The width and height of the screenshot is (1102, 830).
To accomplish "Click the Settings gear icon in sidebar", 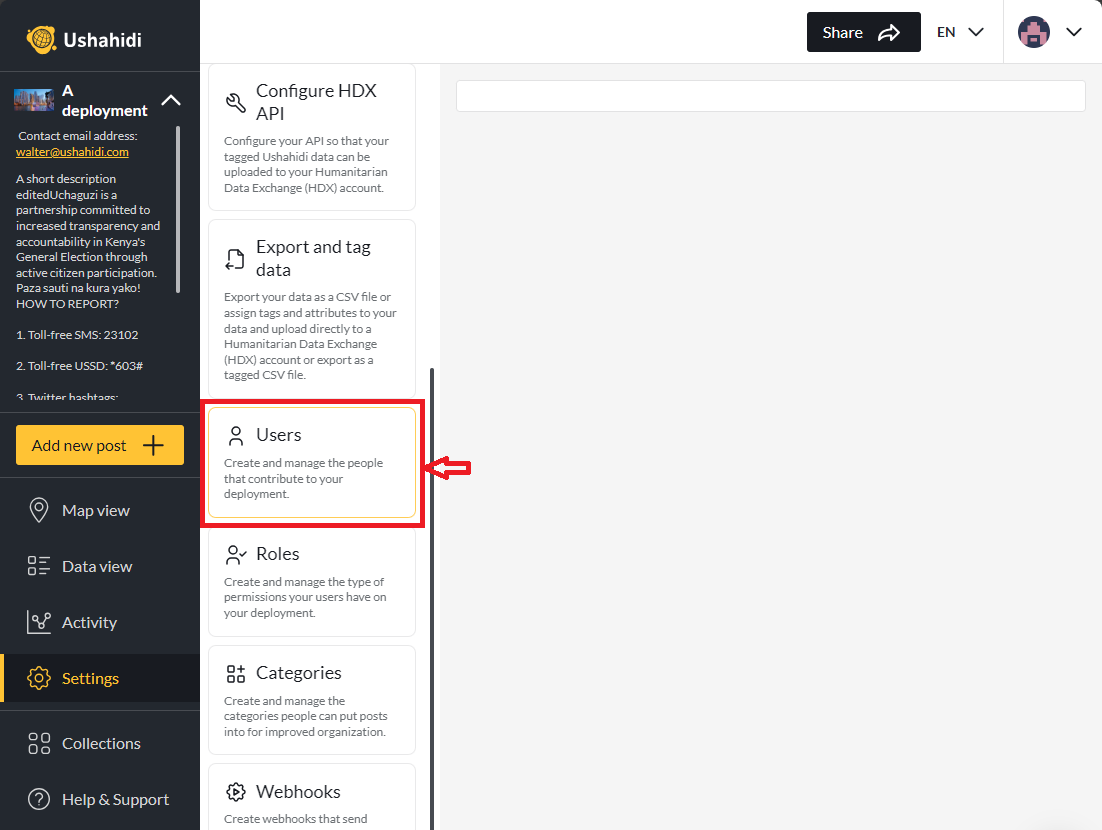I will 39,677.
